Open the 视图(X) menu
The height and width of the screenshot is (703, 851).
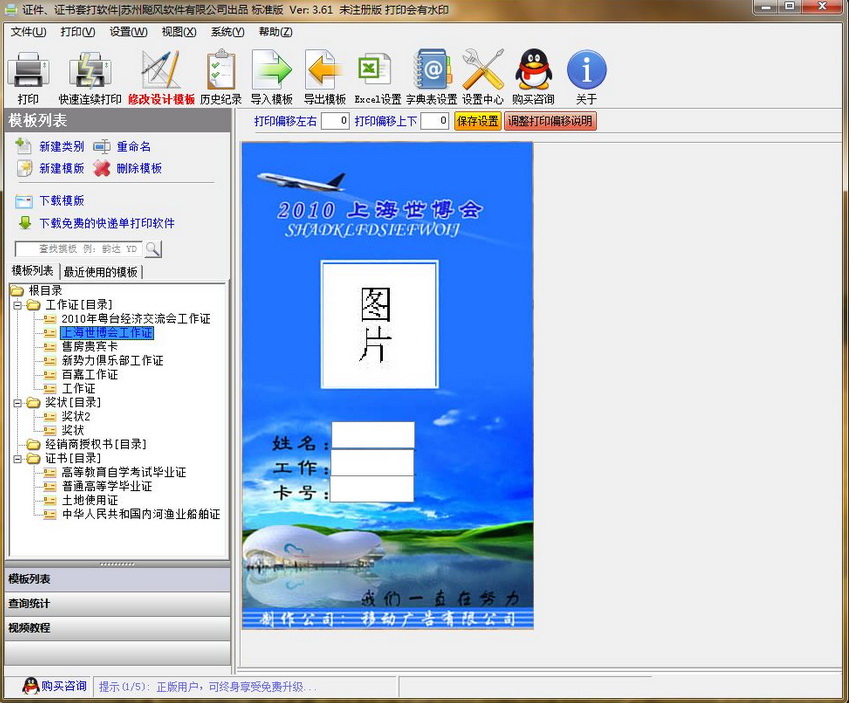point(179,32)
